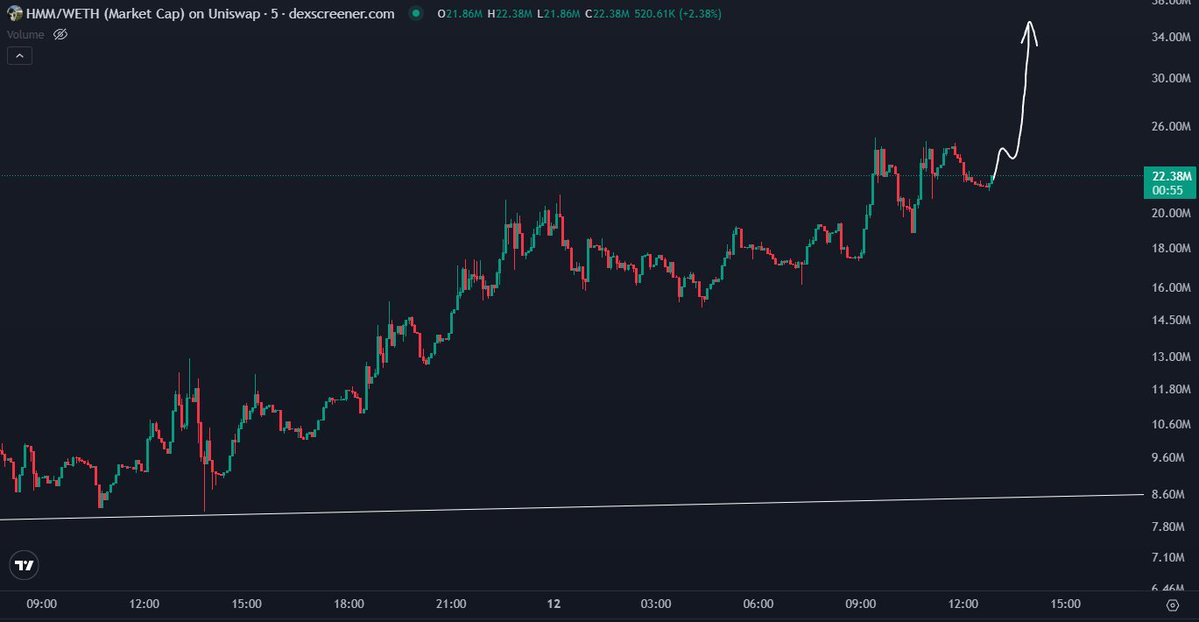
Task: Click the 21:00 time axis label
Action: coord(451,604)
